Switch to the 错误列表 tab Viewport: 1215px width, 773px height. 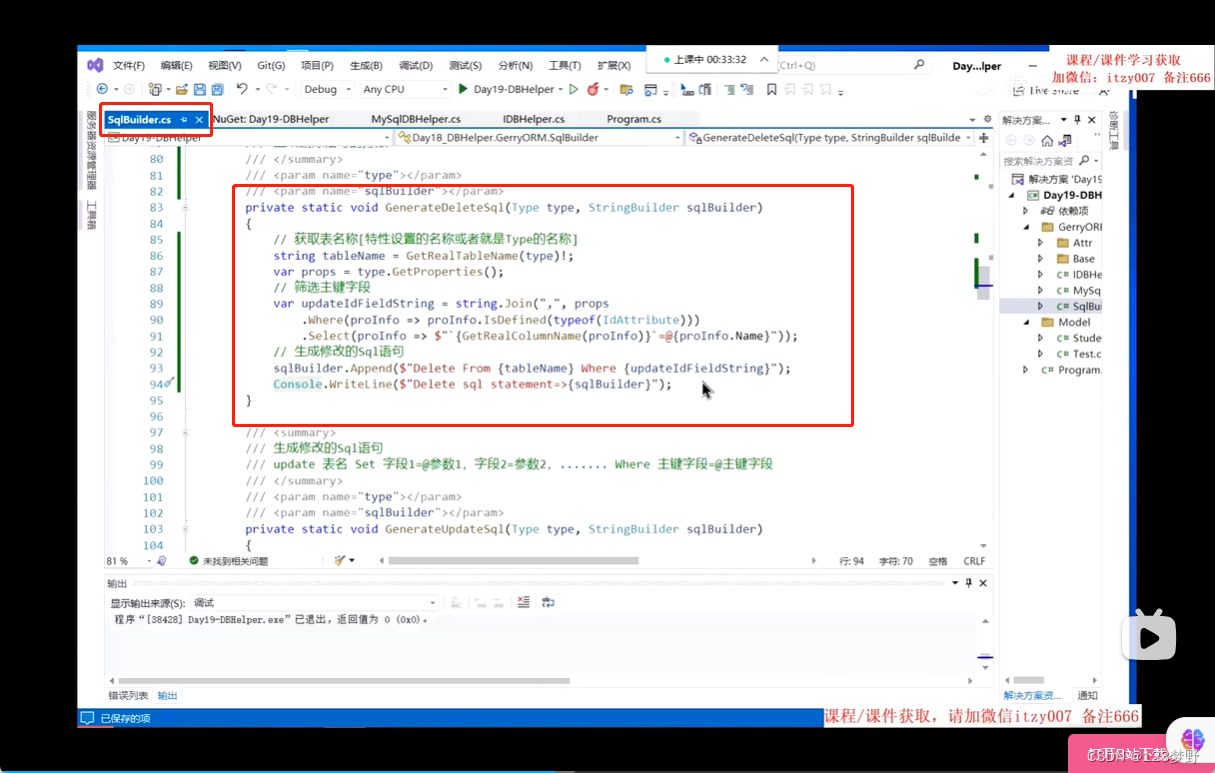[x=128, y=695]
